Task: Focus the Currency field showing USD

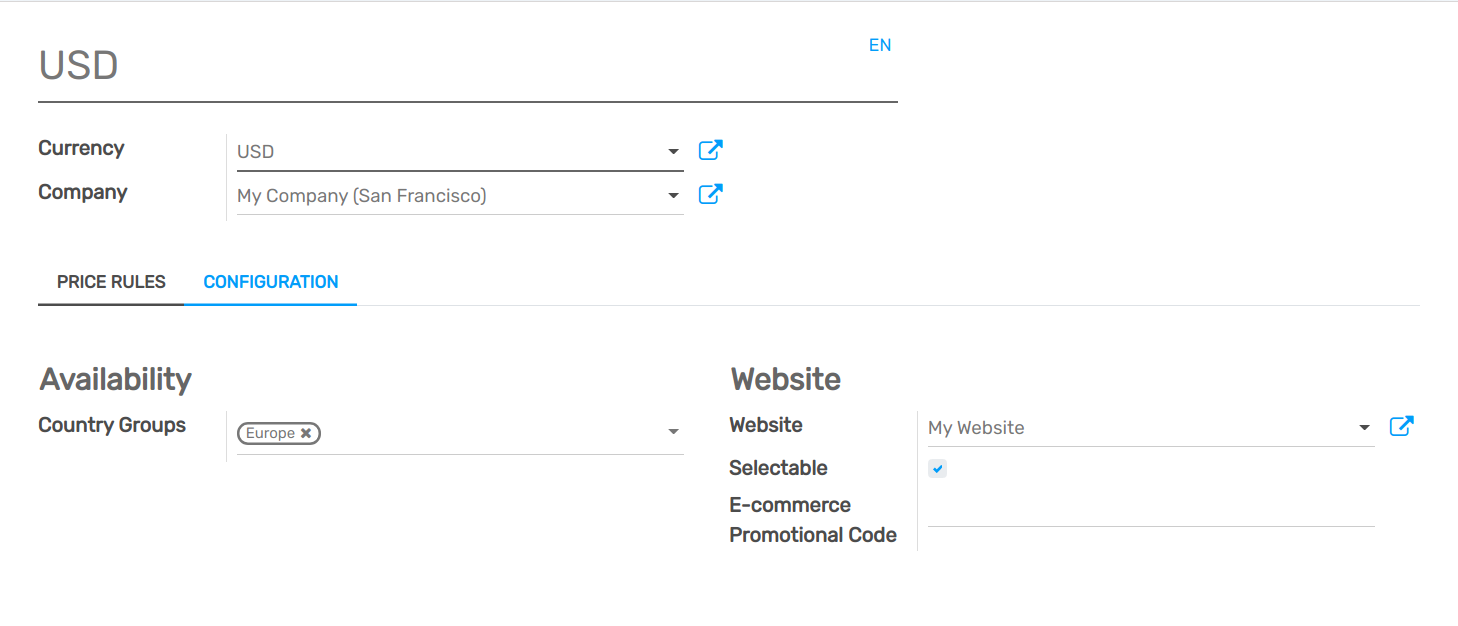Action: pyautogui.click(x=420, y=151)
